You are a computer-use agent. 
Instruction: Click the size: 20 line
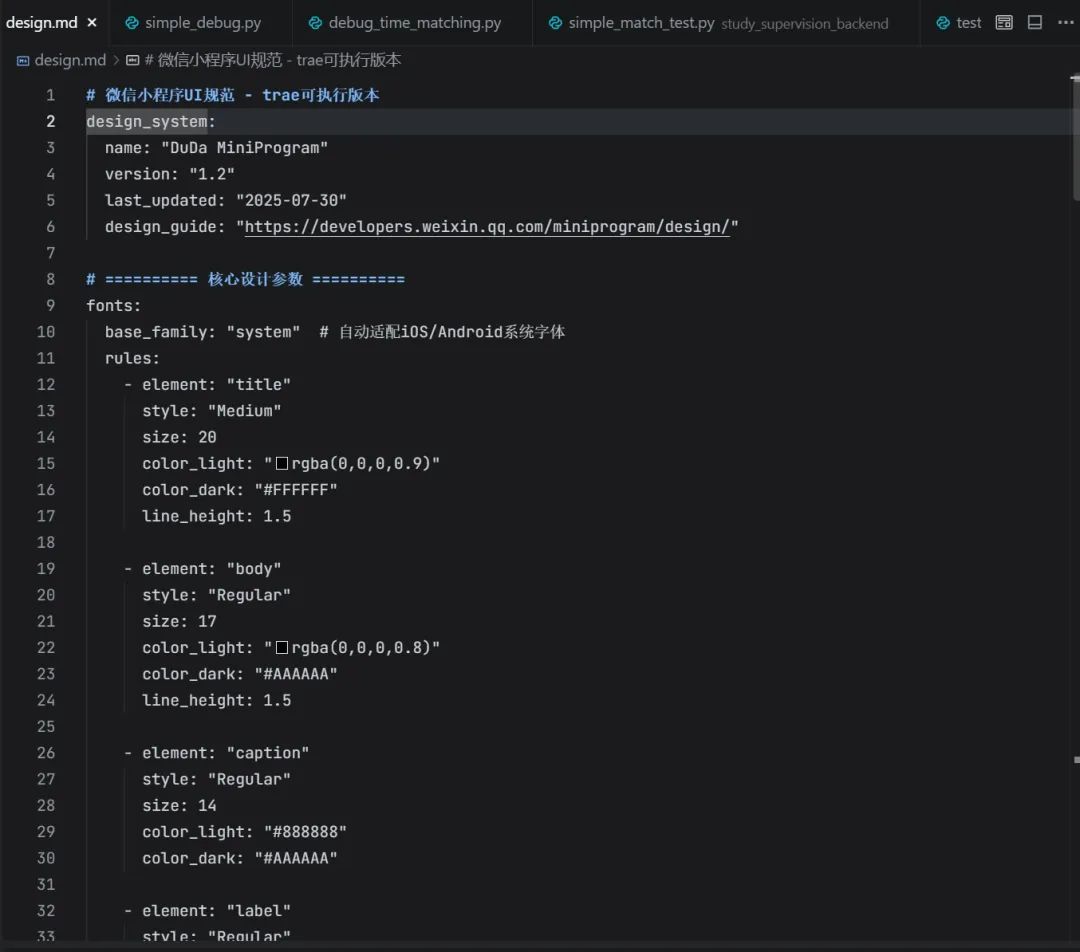(179, 437)
